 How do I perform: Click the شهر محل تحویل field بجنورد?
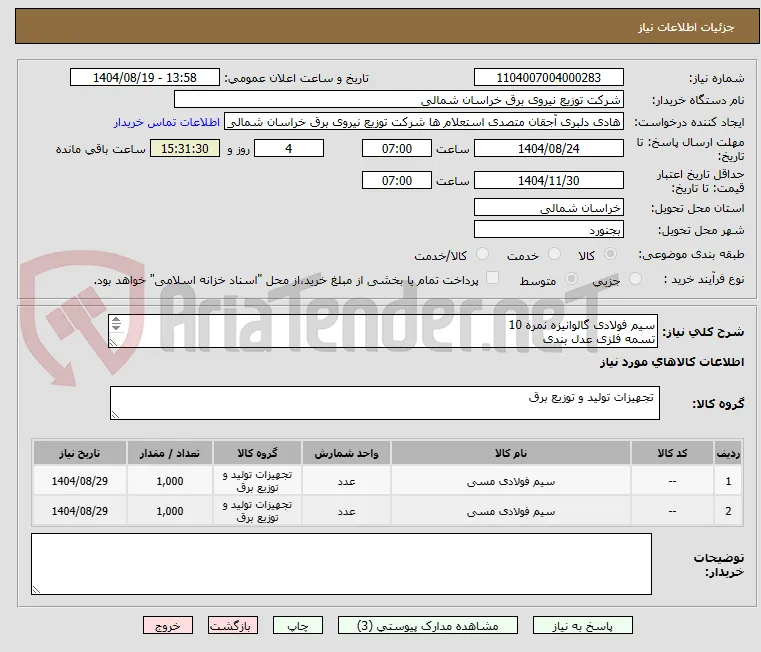(x=548, y=230)
